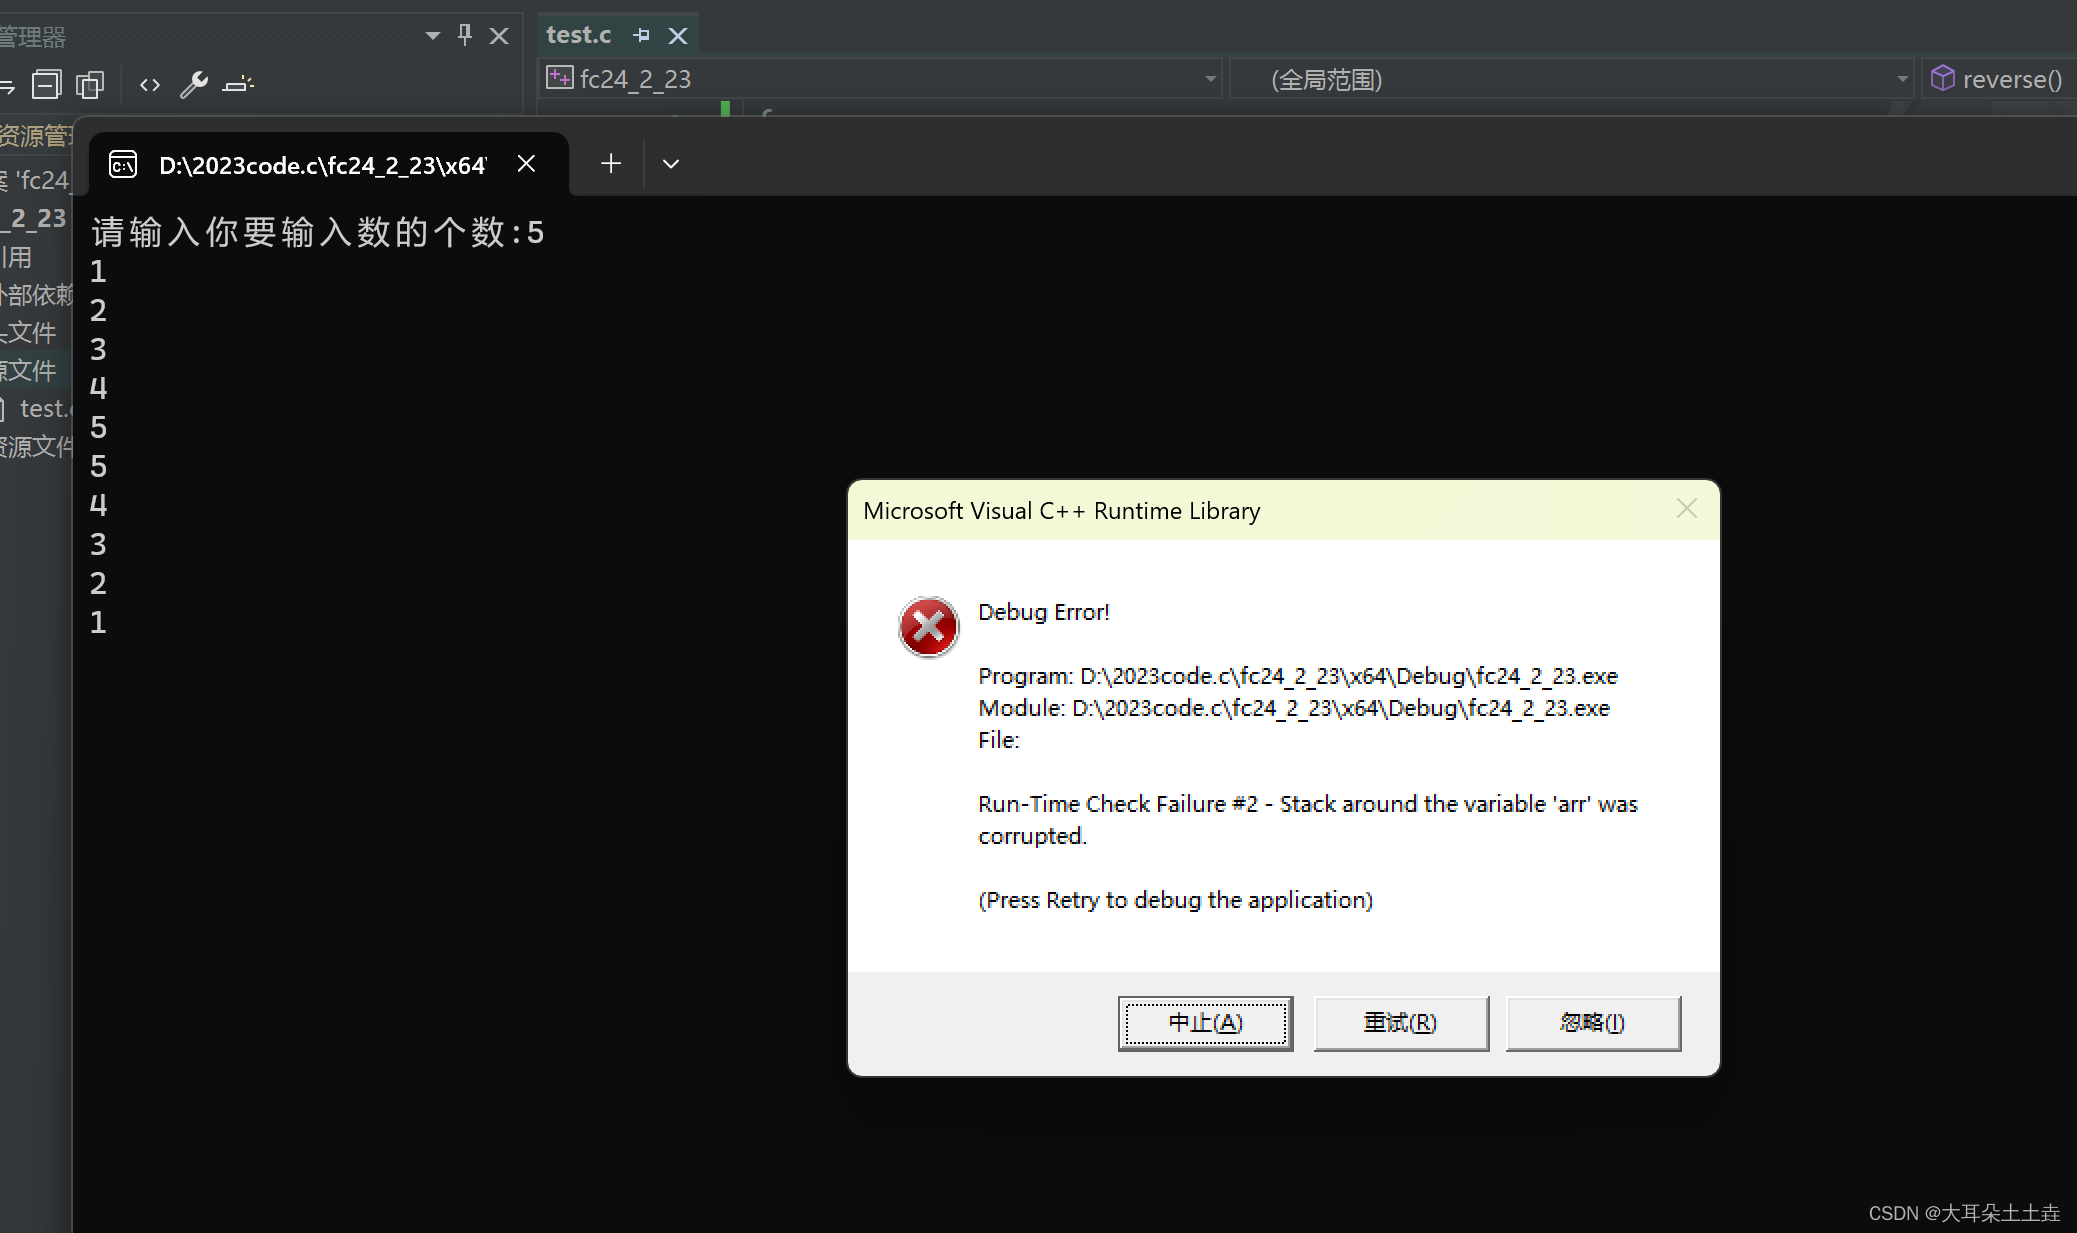Image resolution: width=2077 pixels, height=1233 pixels.
Task: Click the sync arrow toolbar icon
Action: [x=6, y=86]
